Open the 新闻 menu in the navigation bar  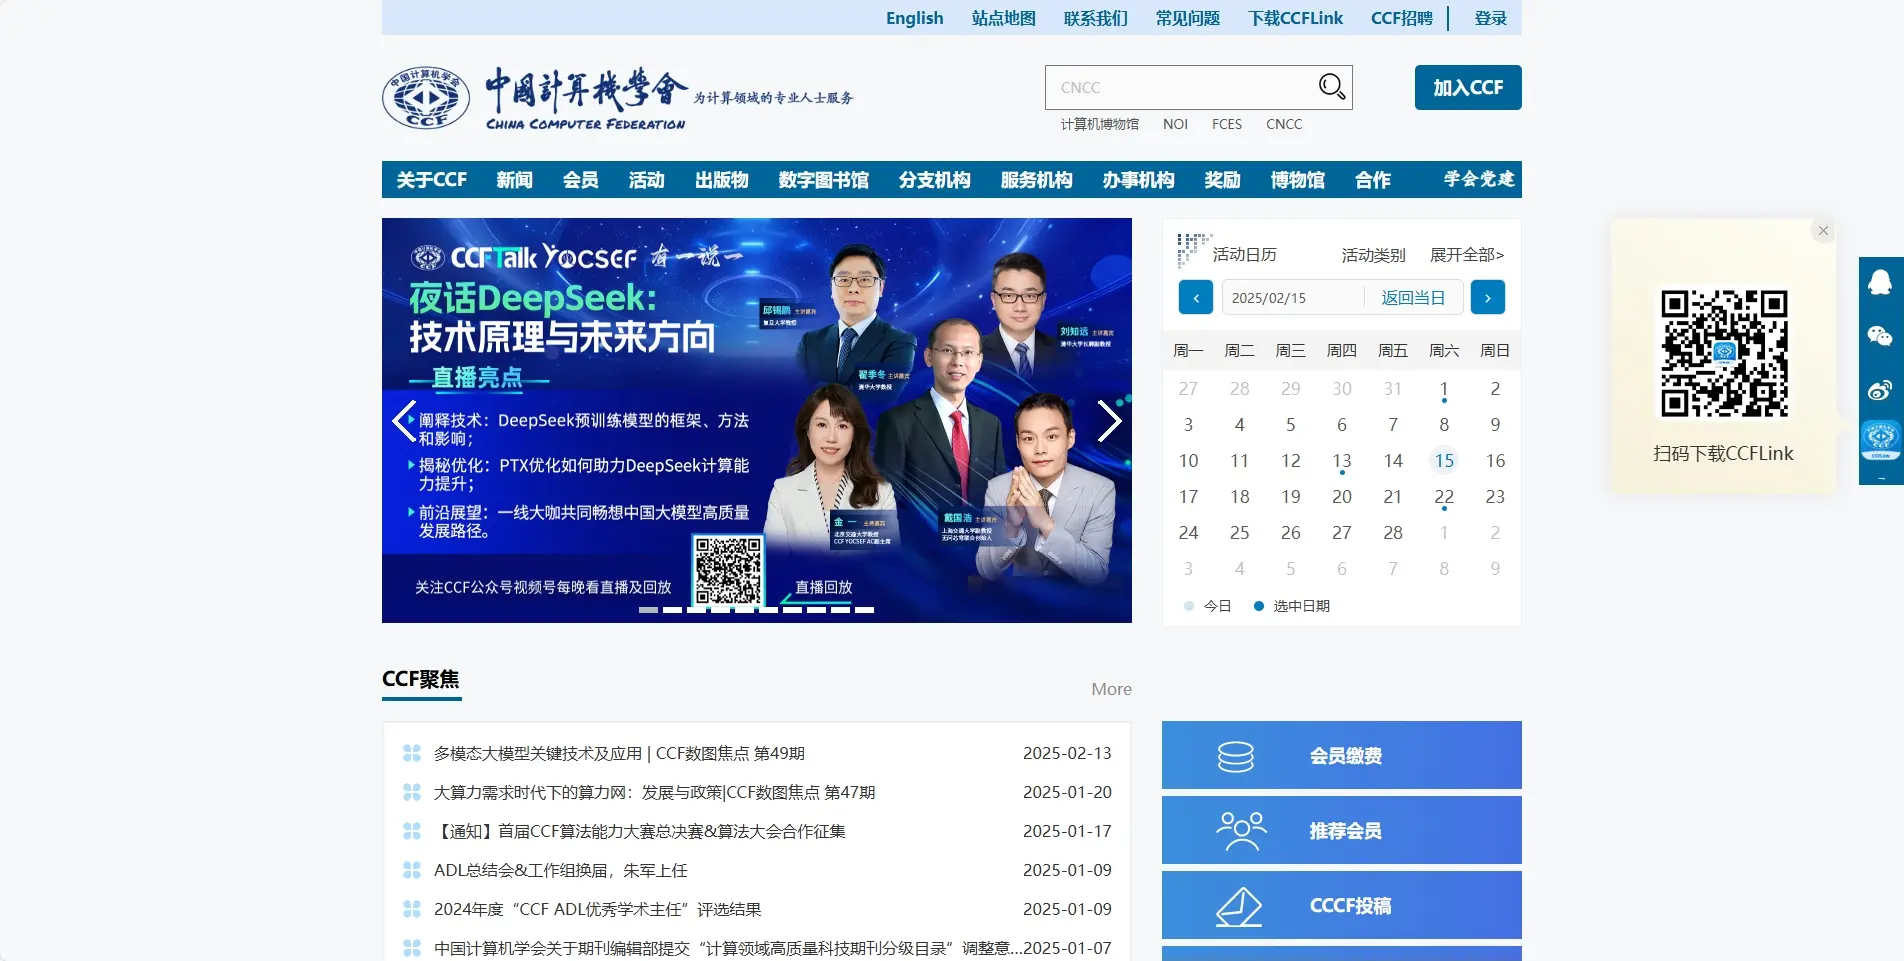[x=514, y=180]
